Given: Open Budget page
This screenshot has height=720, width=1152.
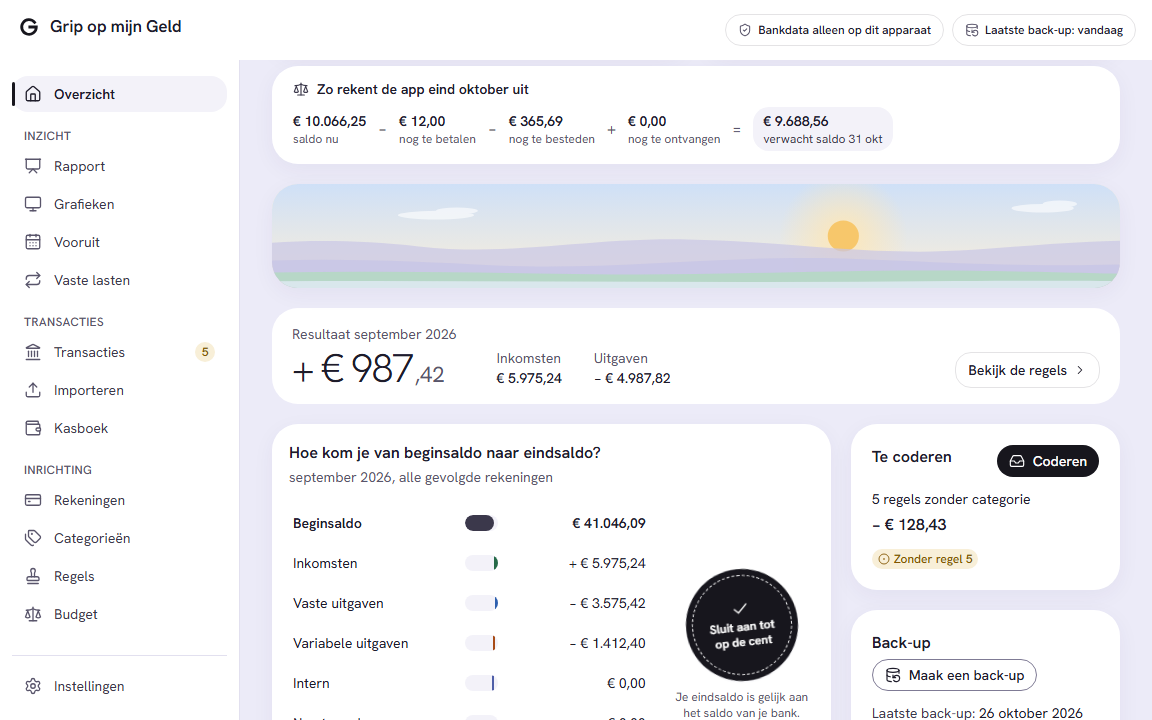Looking at the screenshot, I should 120,614.
